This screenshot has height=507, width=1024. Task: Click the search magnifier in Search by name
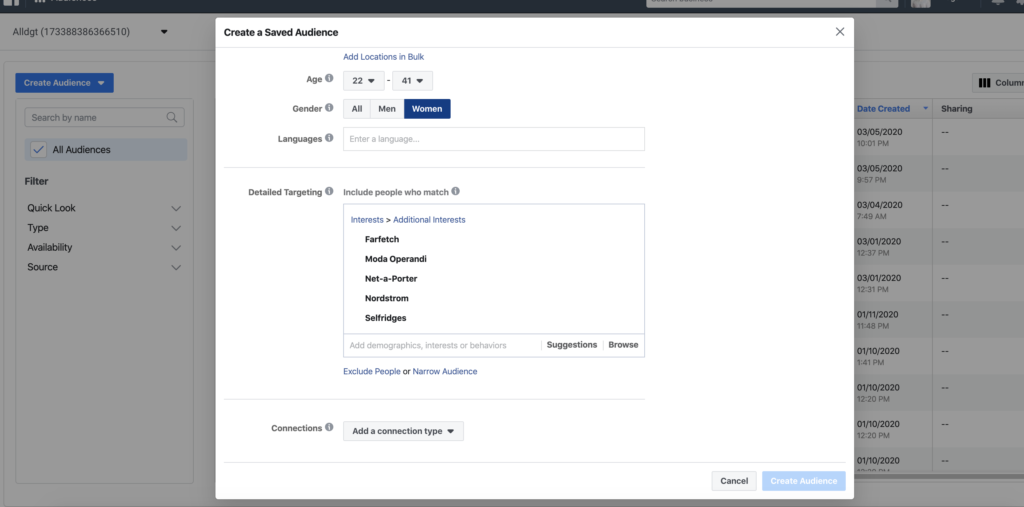pos(172,118)
